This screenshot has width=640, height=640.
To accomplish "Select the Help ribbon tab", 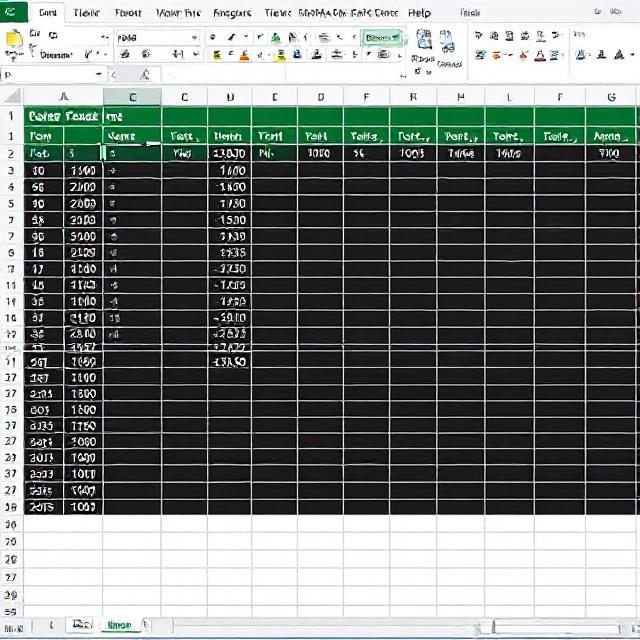I will click(419, 13).
